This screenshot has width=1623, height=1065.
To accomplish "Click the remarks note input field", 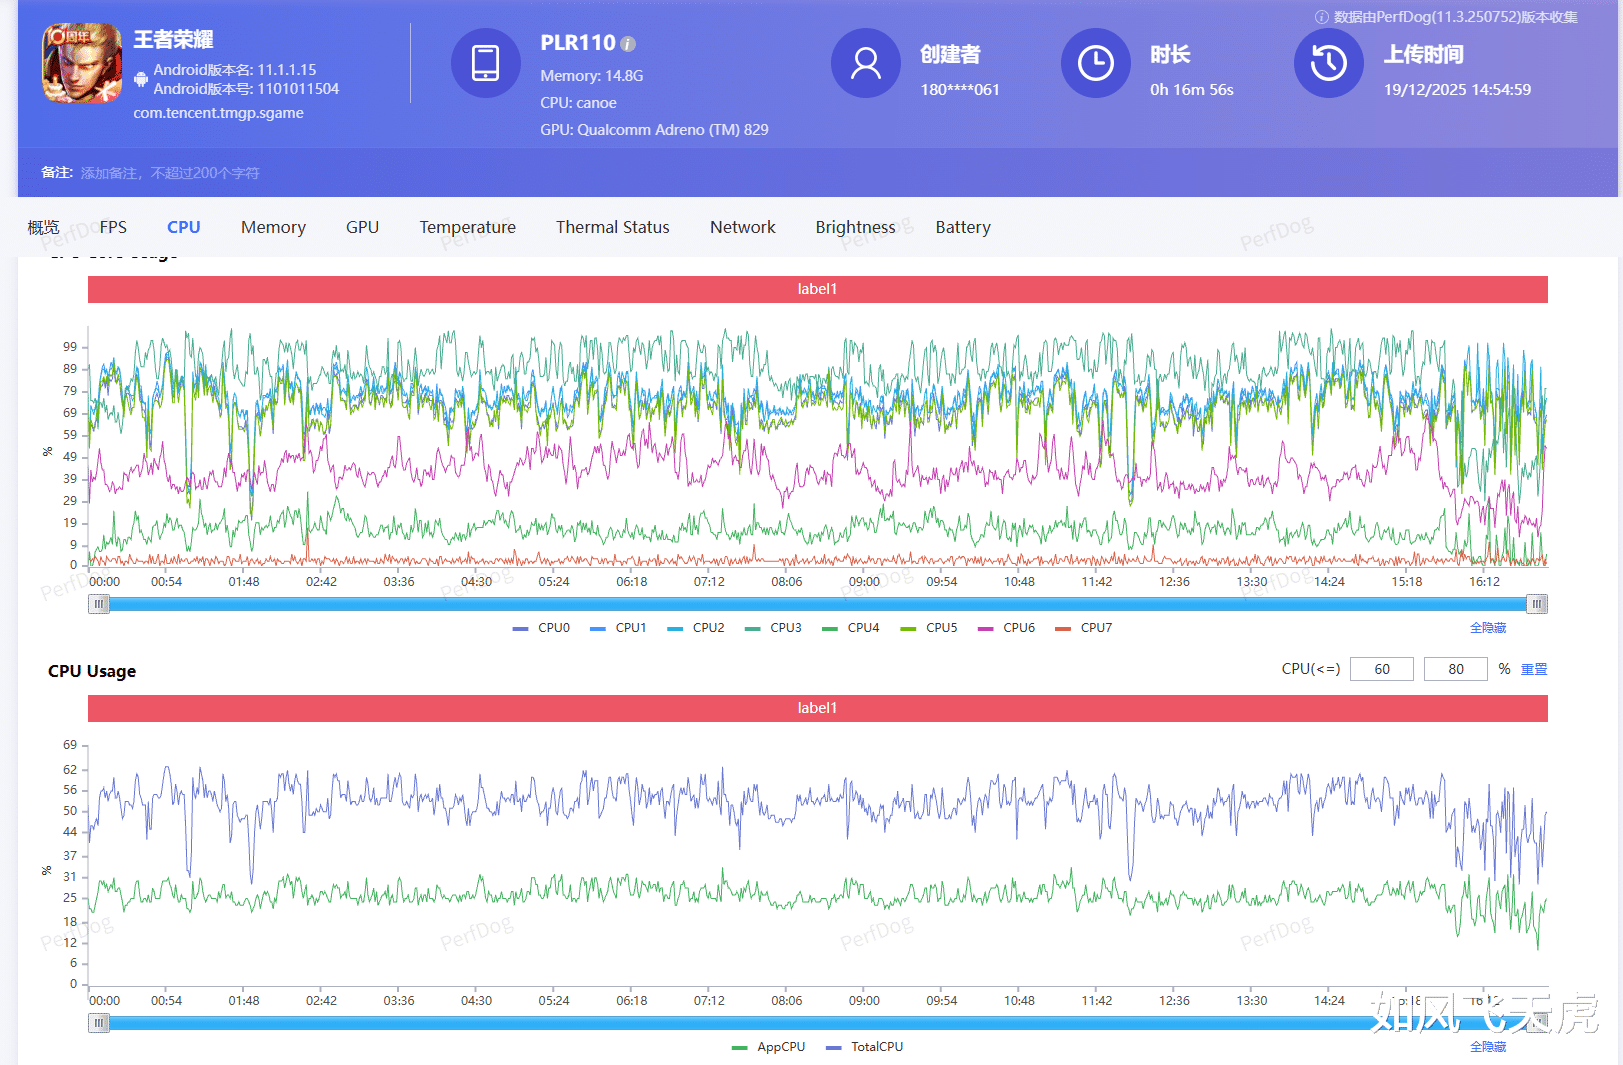I will click(170, 173).
